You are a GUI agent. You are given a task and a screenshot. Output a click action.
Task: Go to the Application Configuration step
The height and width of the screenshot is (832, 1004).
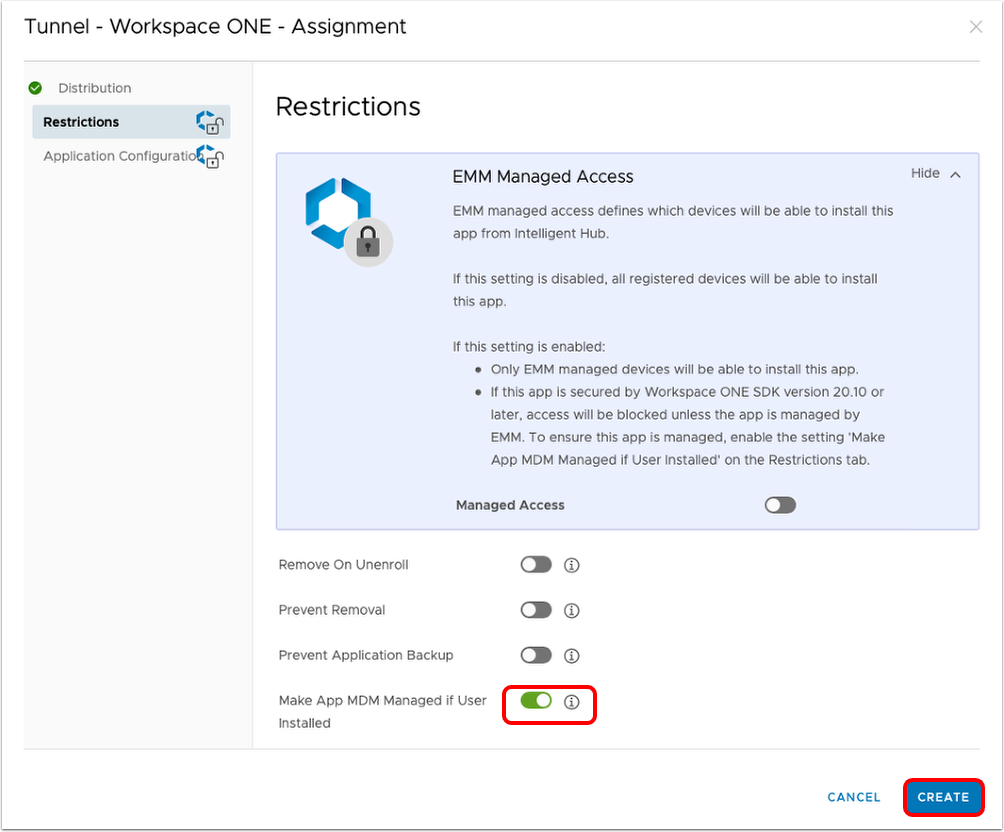[x=118, y=156]
